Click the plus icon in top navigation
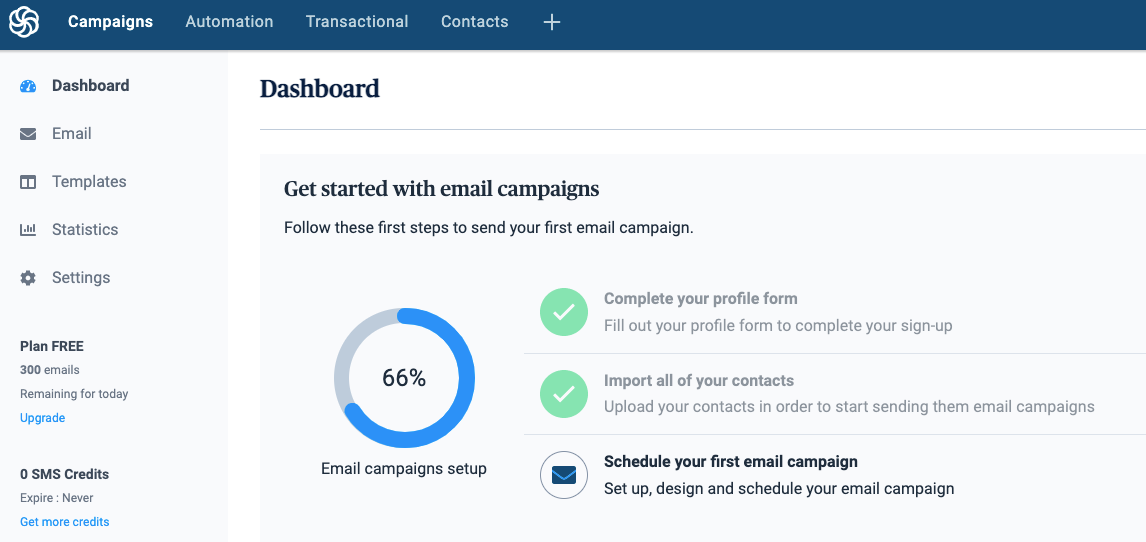1146x542 pixels. coord(552,22)
